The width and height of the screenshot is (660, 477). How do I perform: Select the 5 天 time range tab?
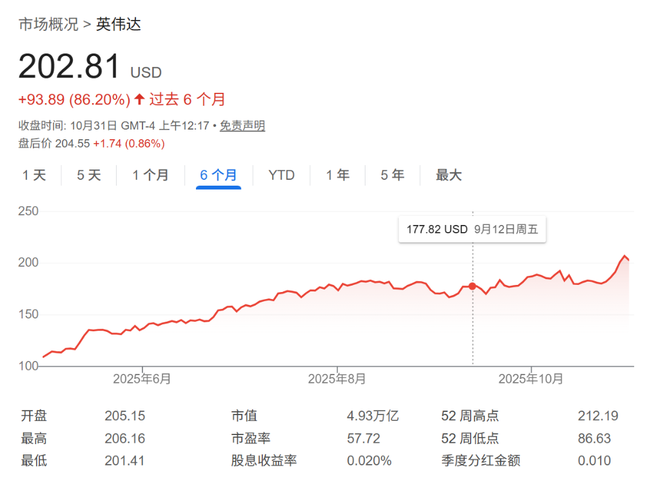click(89, 175)
